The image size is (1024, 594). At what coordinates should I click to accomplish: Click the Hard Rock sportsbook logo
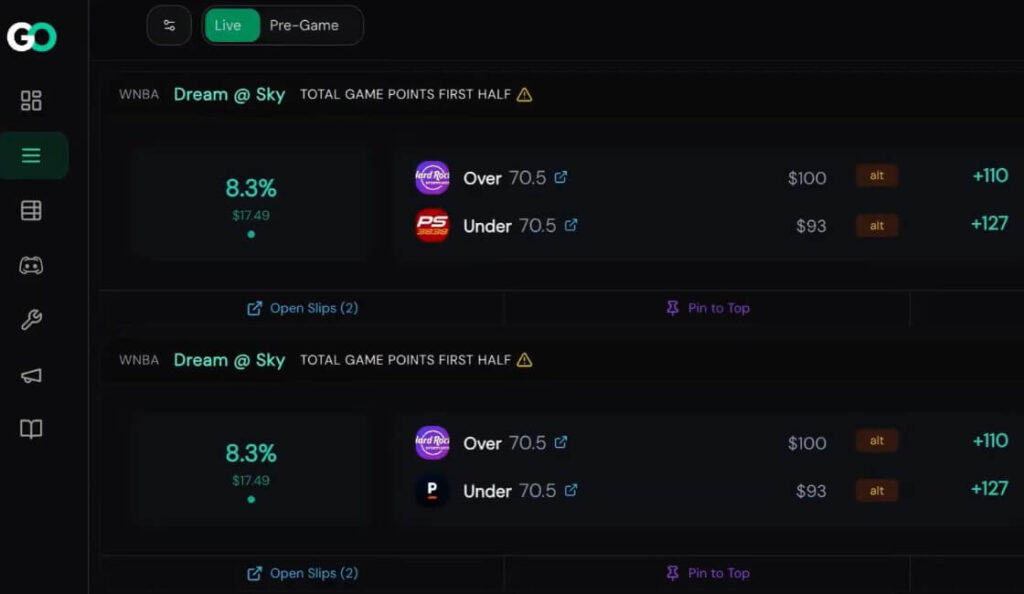coord(434,177)
